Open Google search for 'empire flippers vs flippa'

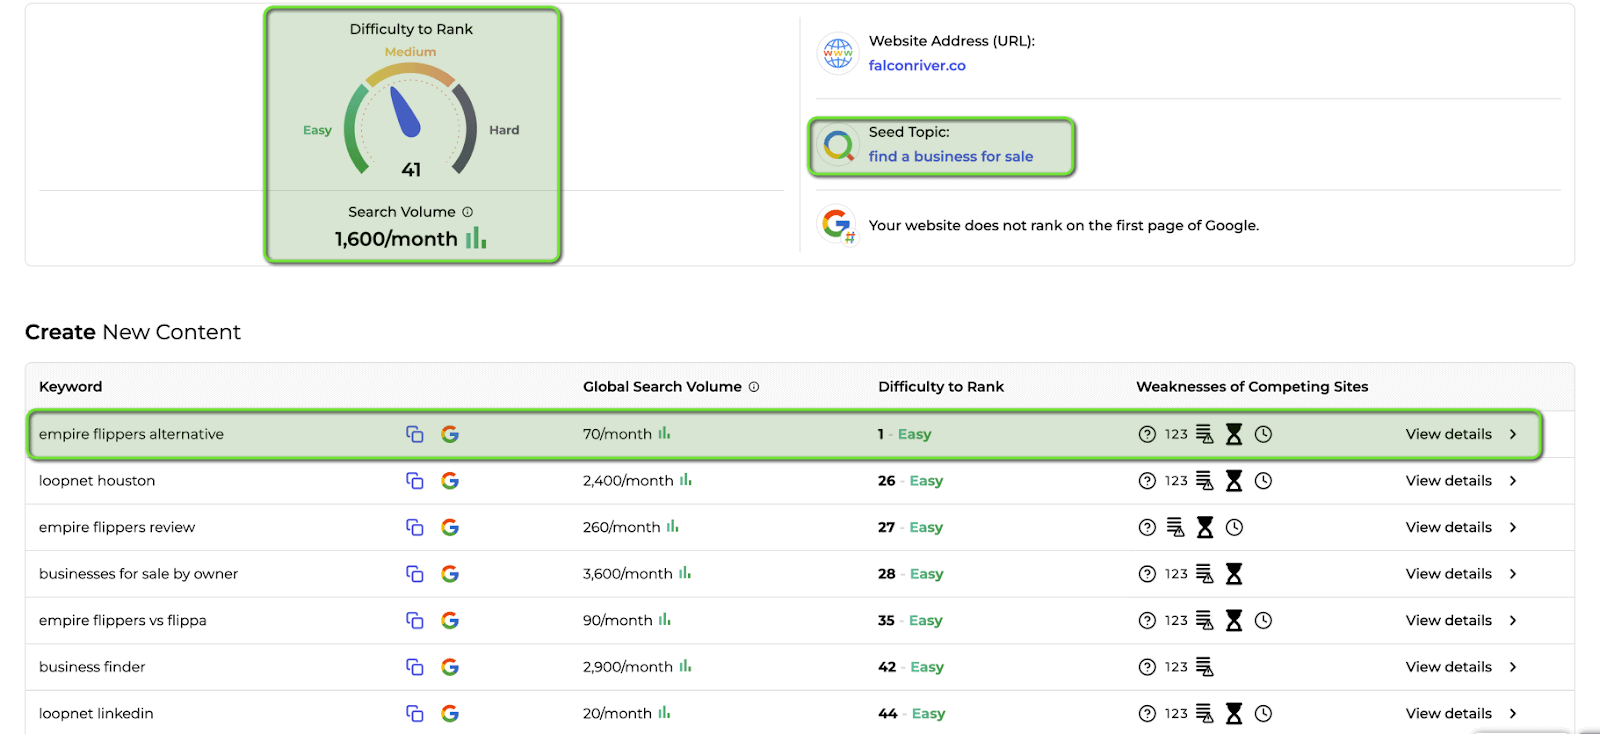pyautogui.click(x=450, y=620)
